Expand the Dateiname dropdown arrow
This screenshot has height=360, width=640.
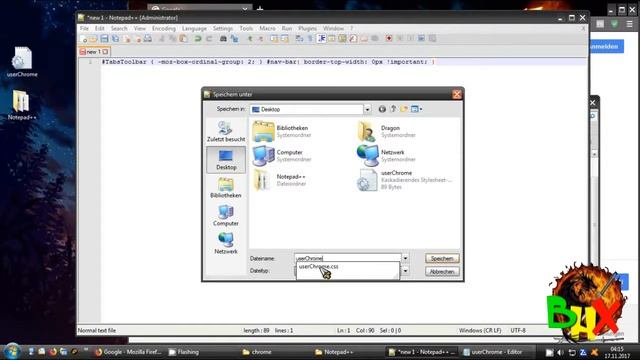[405, 258]
